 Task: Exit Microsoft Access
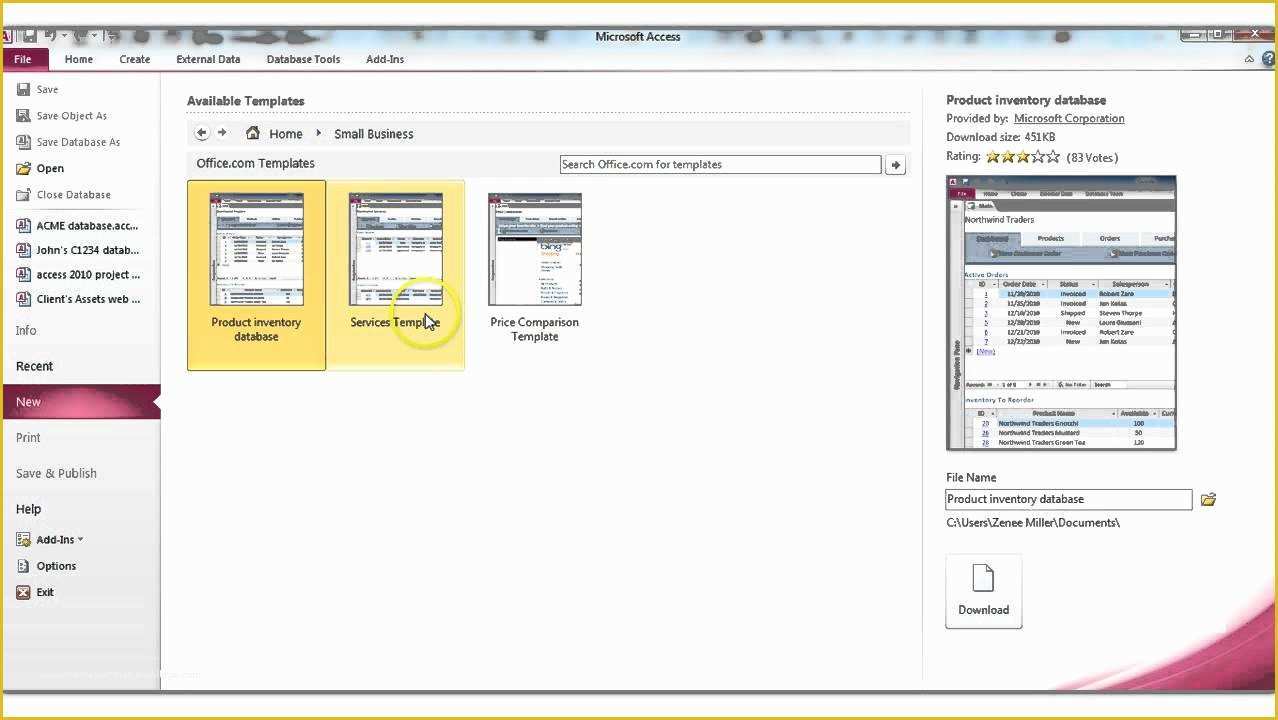coord(35,592)
